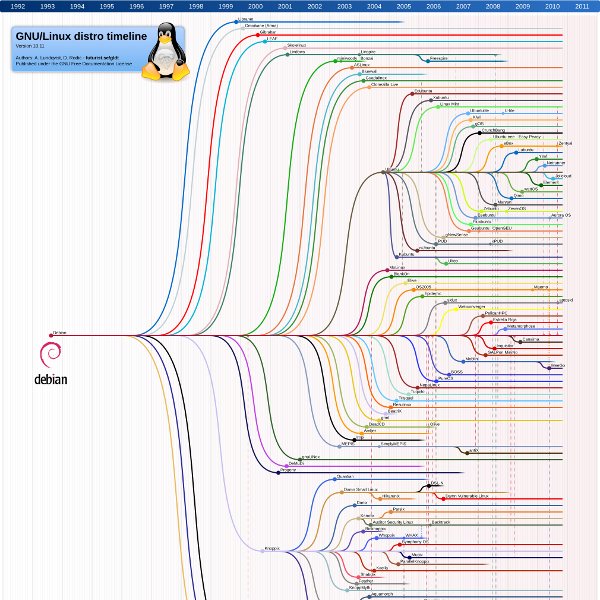Click the debian wordmark text

coord(51,379)
